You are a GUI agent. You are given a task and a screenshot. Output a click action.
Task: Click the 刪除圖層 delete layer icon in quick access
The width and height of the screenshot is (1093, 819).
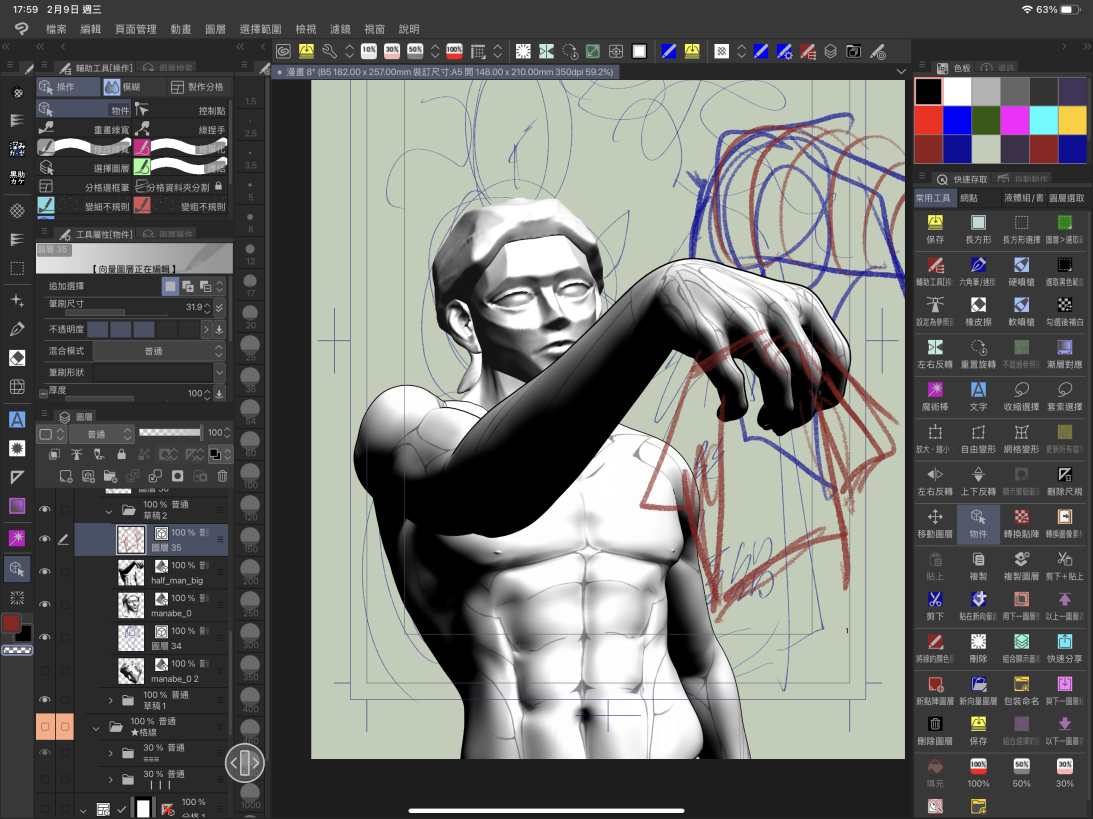click(x=935, y=724)
